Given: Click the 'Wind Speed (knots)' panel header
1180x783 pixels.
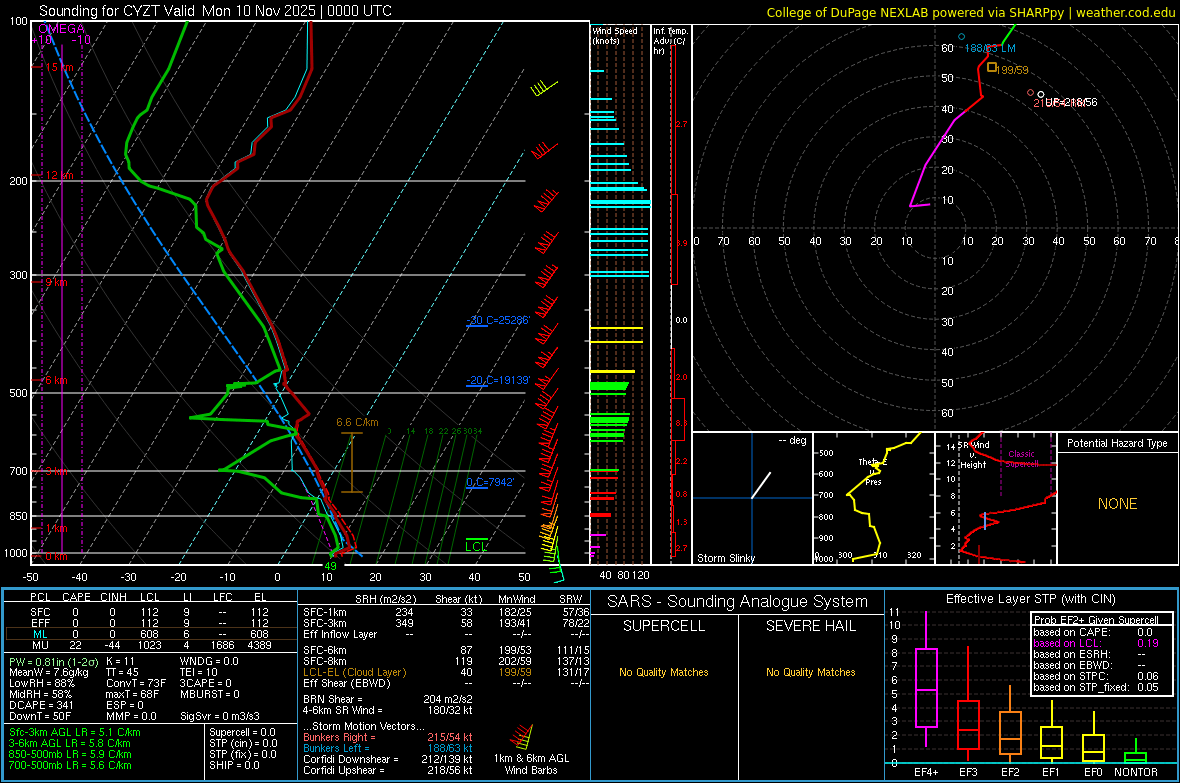Looking at the screenshot, I should click(614, 35).
